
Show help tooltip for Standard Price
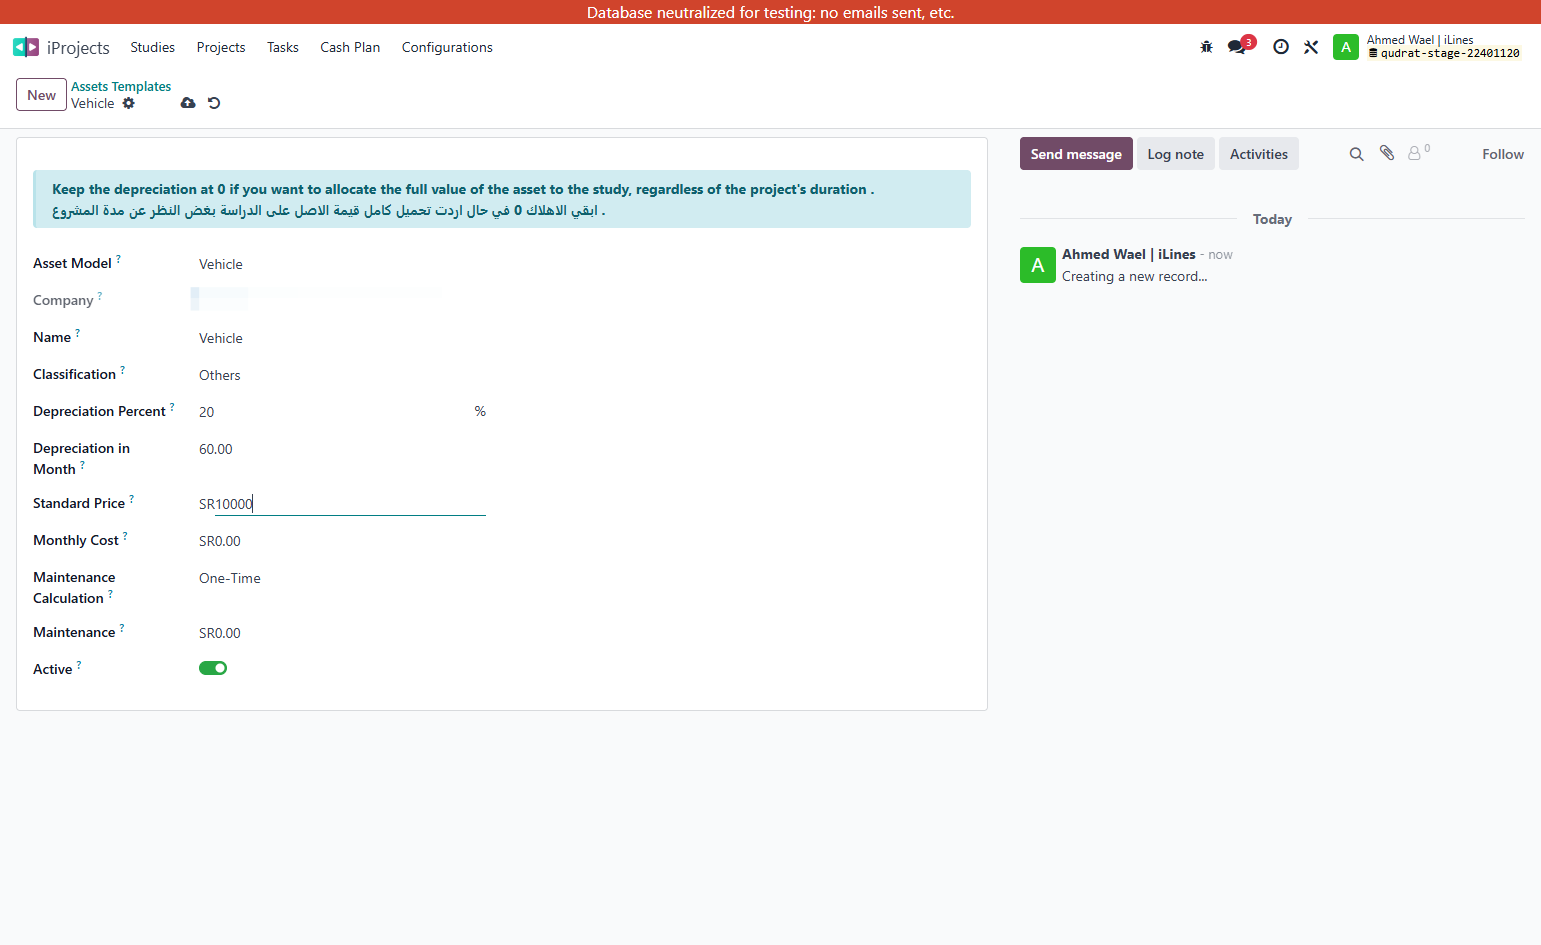click(131, 499)
